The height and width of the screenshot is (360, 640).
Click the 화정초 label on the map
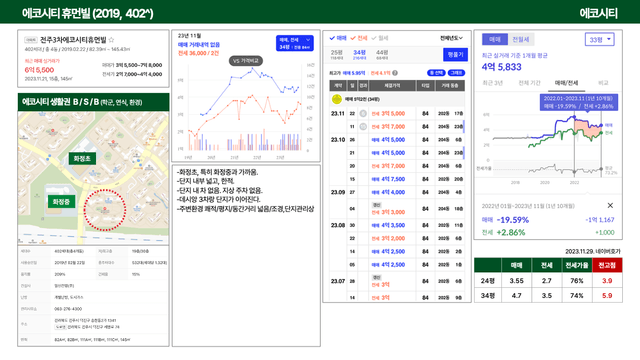coord(82,158)
